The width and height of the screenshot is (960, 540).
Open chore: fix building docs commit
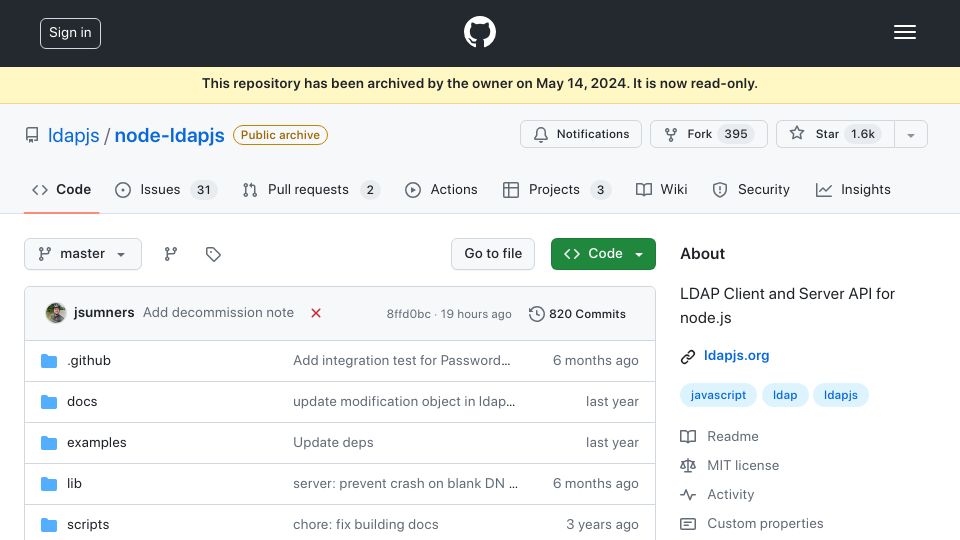point(366,525)
